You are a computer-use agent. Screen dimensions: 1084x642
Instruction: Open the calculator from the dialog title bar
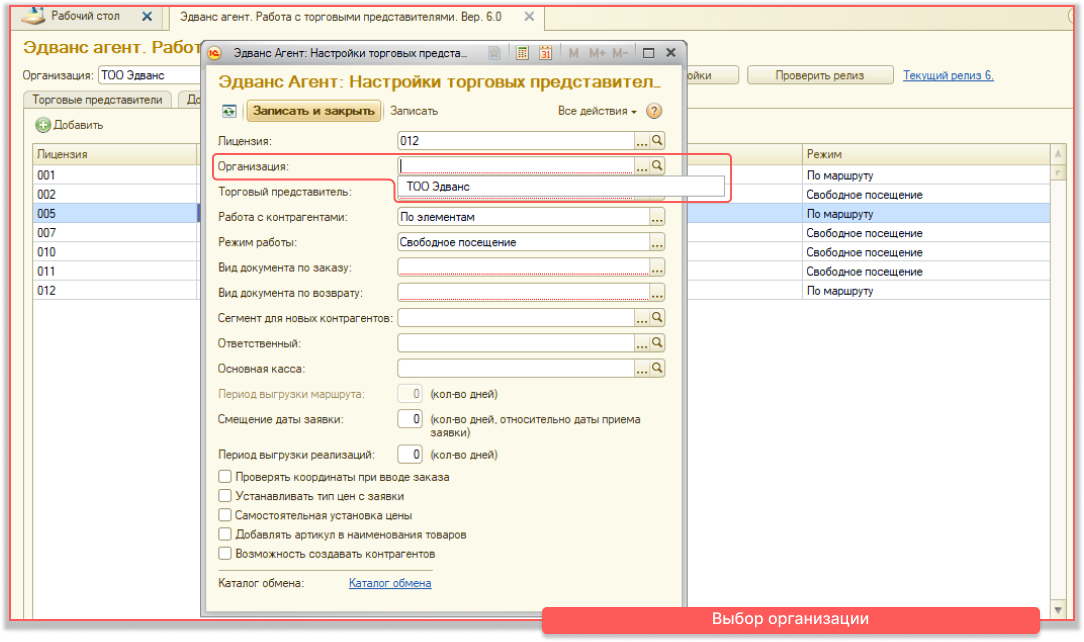point(523,53)
